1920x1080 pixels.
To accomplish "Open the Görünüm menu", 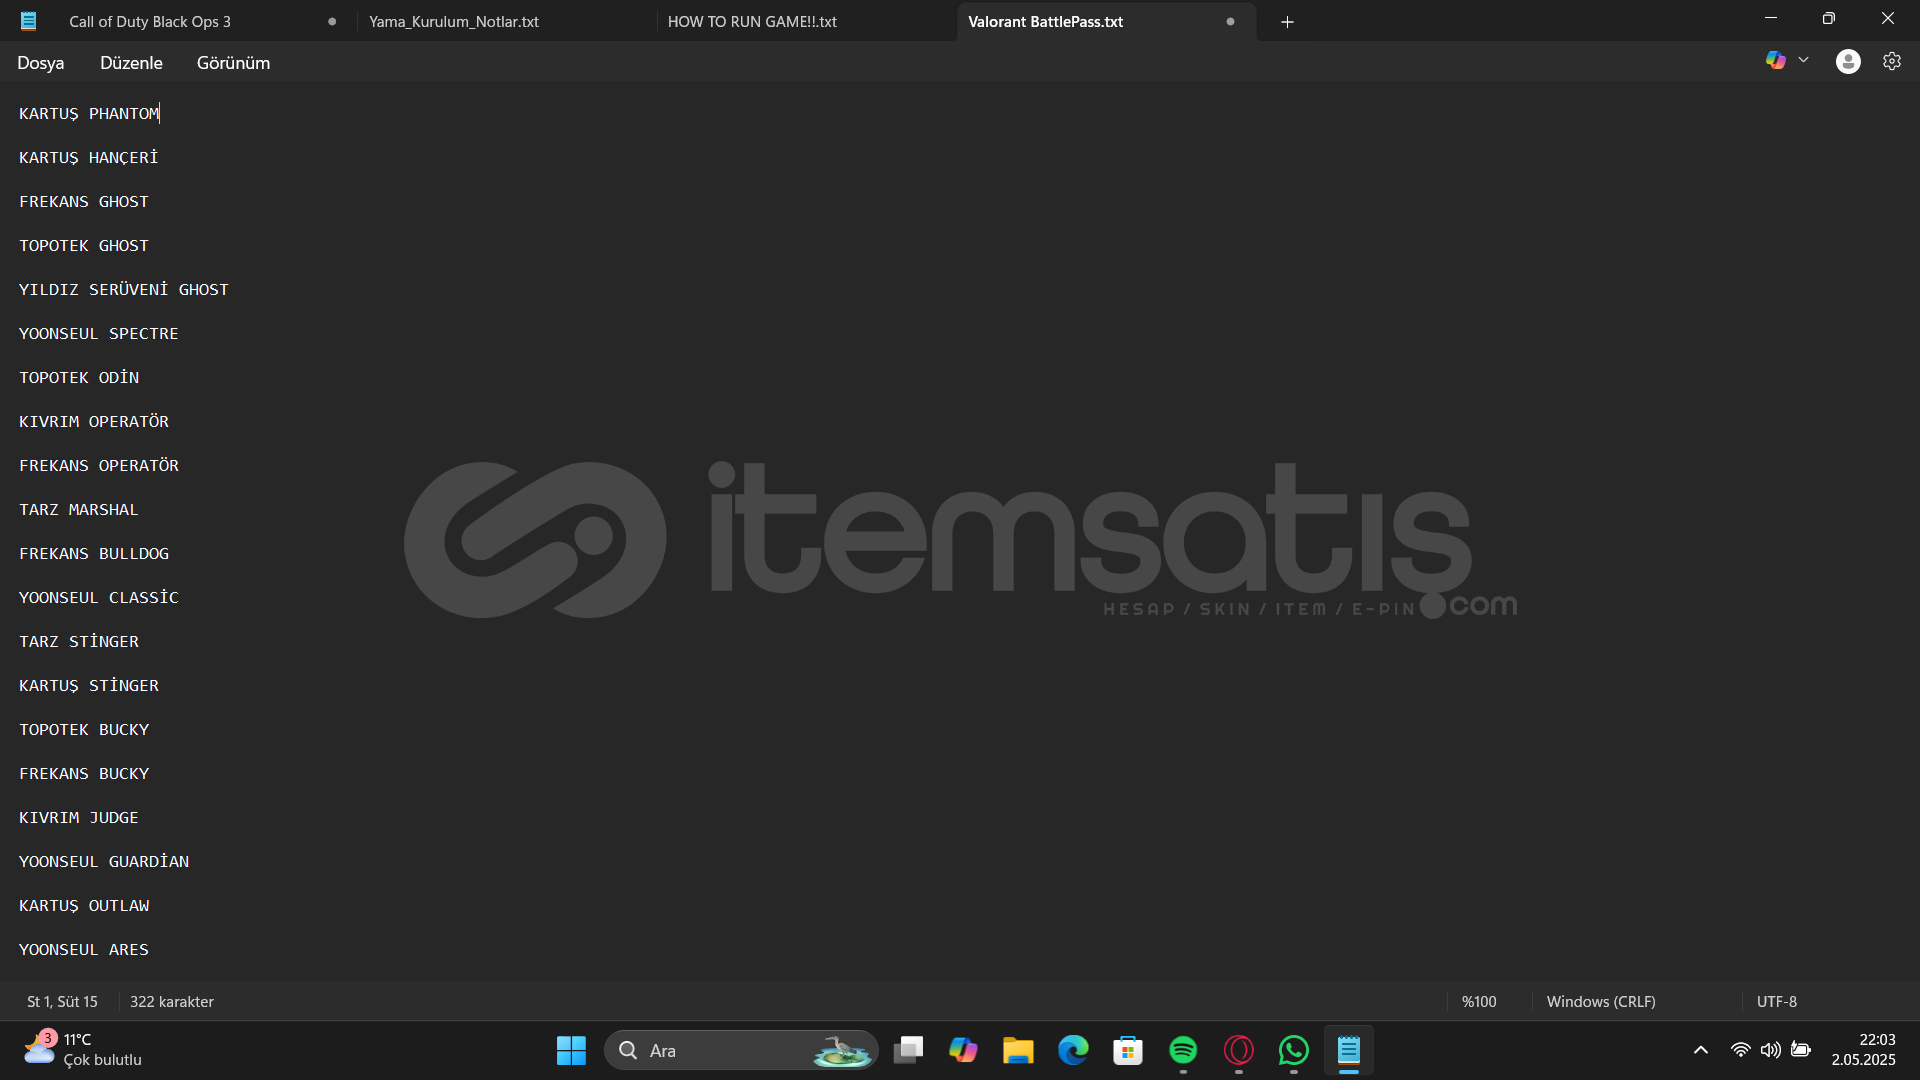I will 233,63.
